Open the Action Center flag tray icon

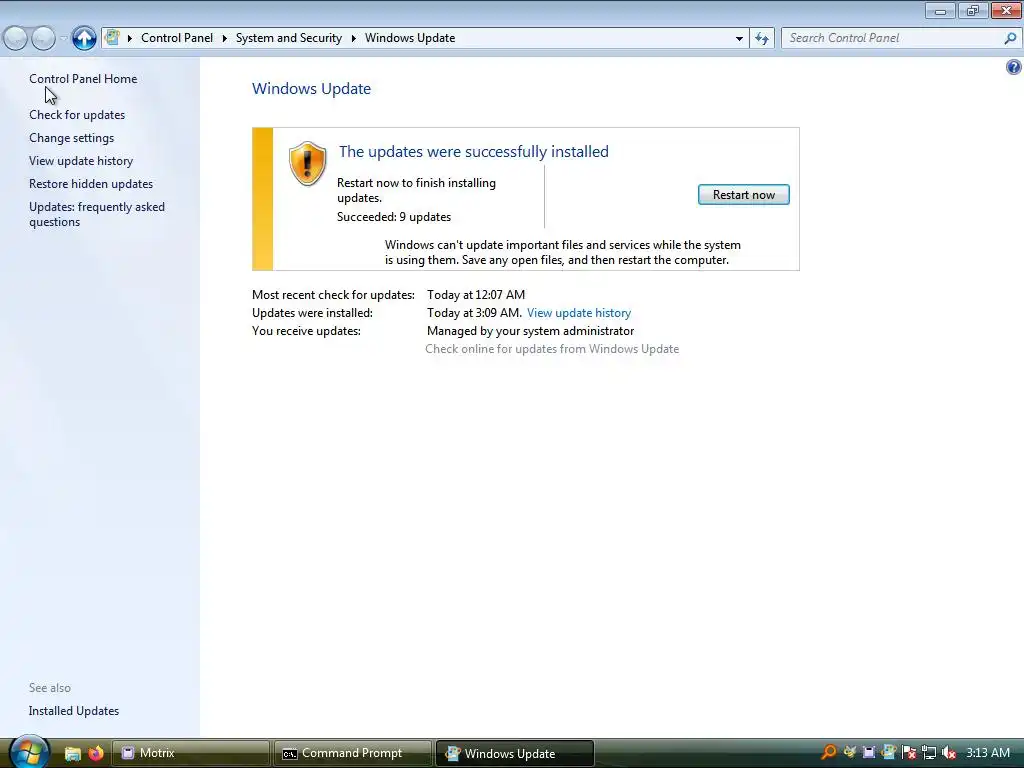[x=908, y=752]
